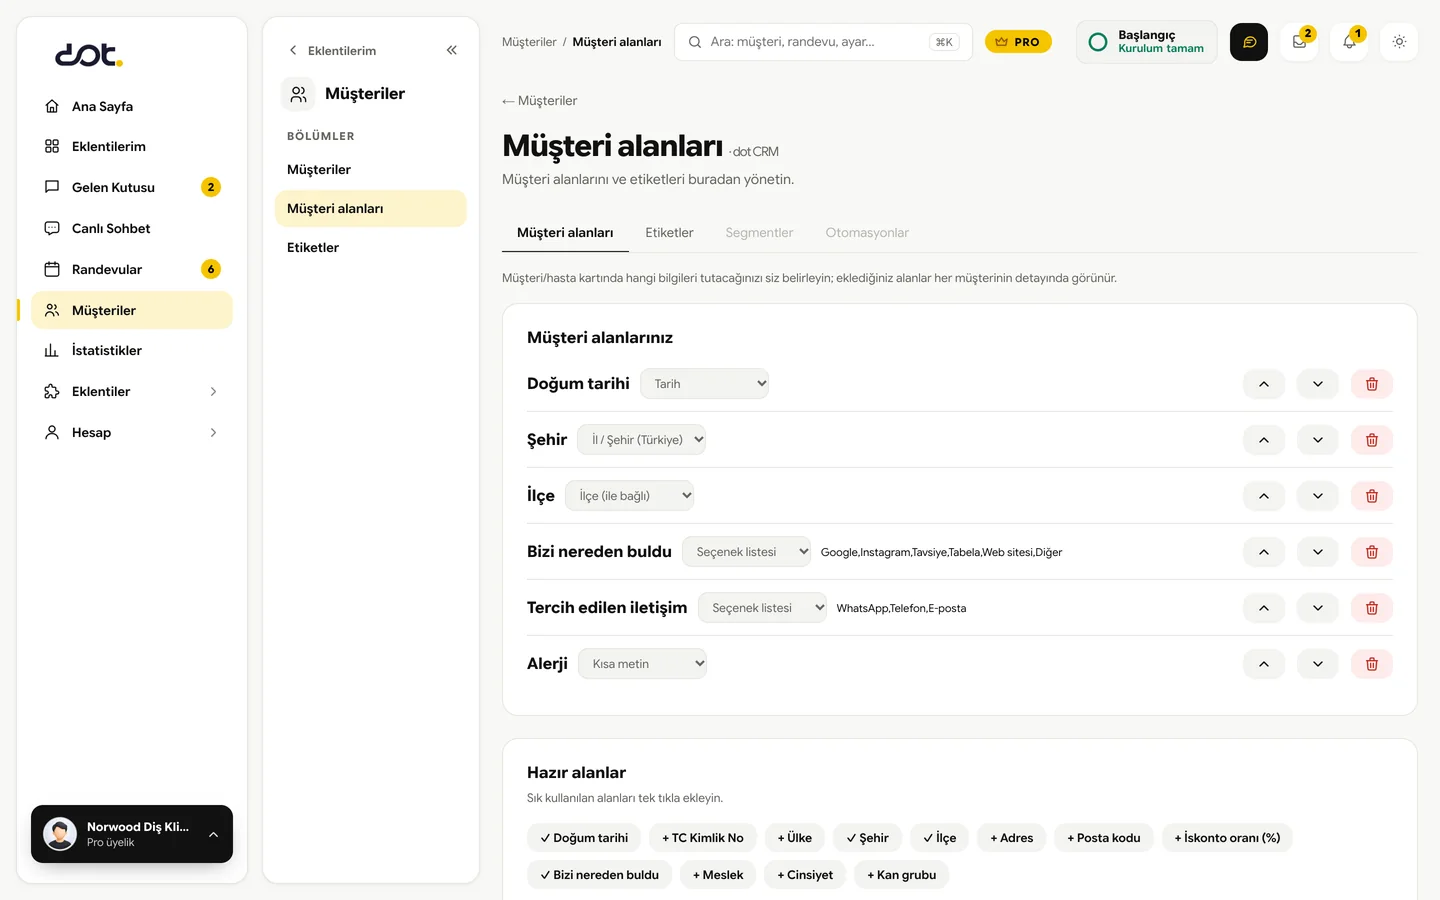Open Başlangıç Kurulum tamam progress indicator
This screenshot has height=900, width=1440.
pos(1147,42)
